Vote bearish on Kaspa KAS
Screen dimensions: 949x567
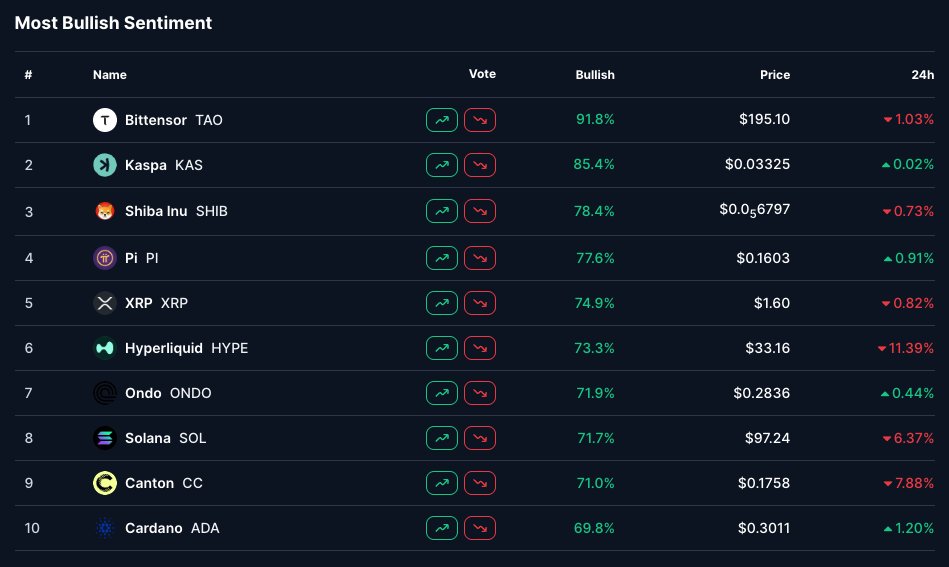coord(480,165)
